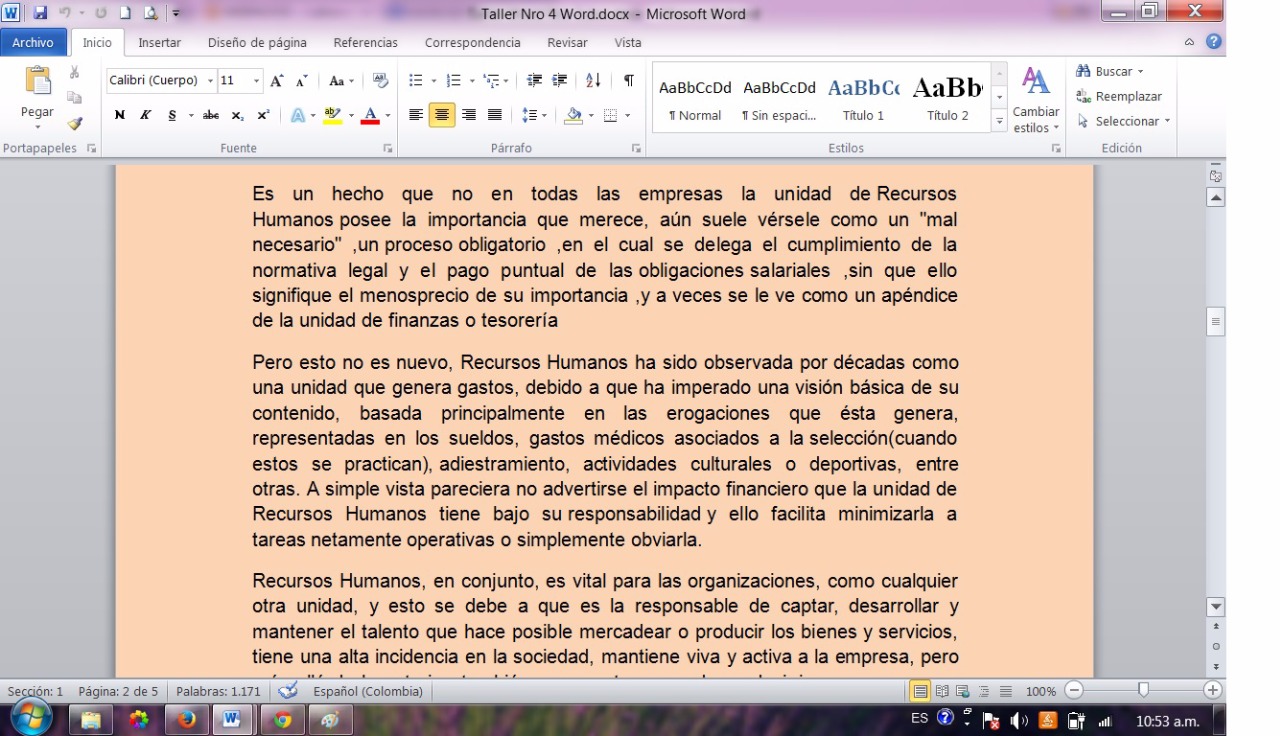Screen dimensions: 1280x736
Task: Increase font size with grow icon
Action: pos(277,81)
